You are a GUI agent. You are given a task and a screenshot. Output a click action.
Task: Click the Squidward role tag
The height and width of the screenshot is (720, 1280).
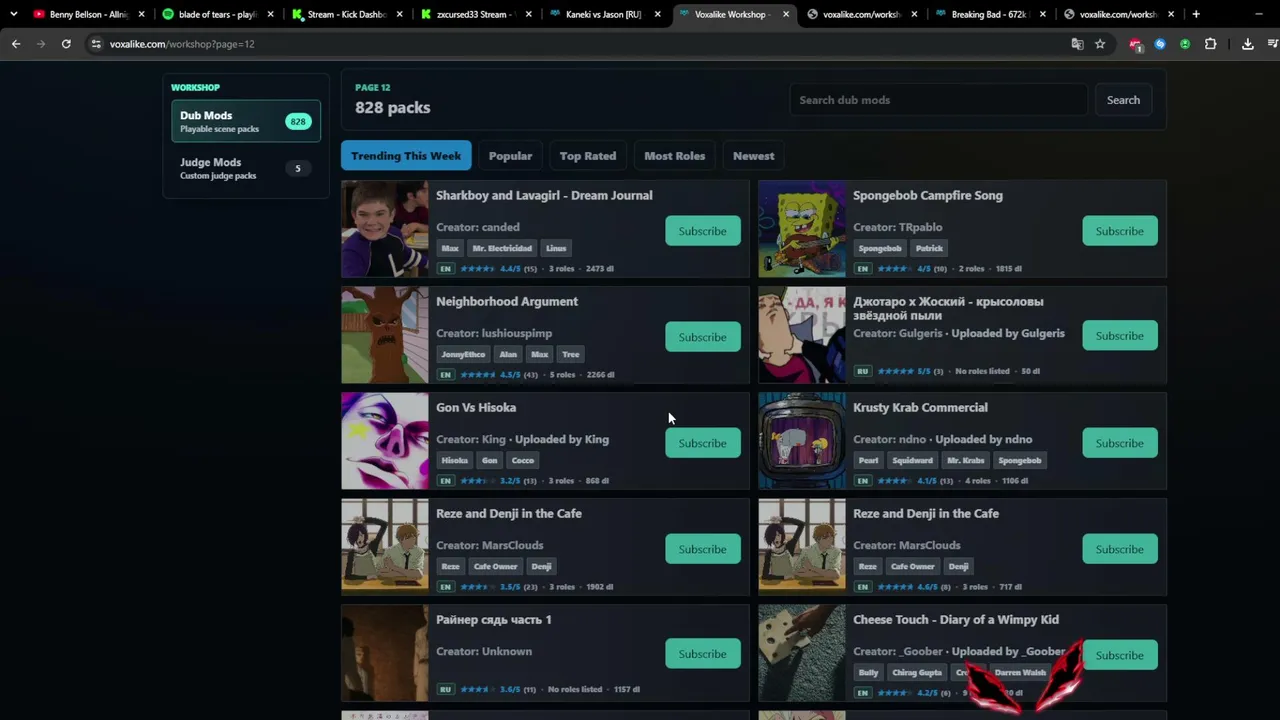[912, 460]
